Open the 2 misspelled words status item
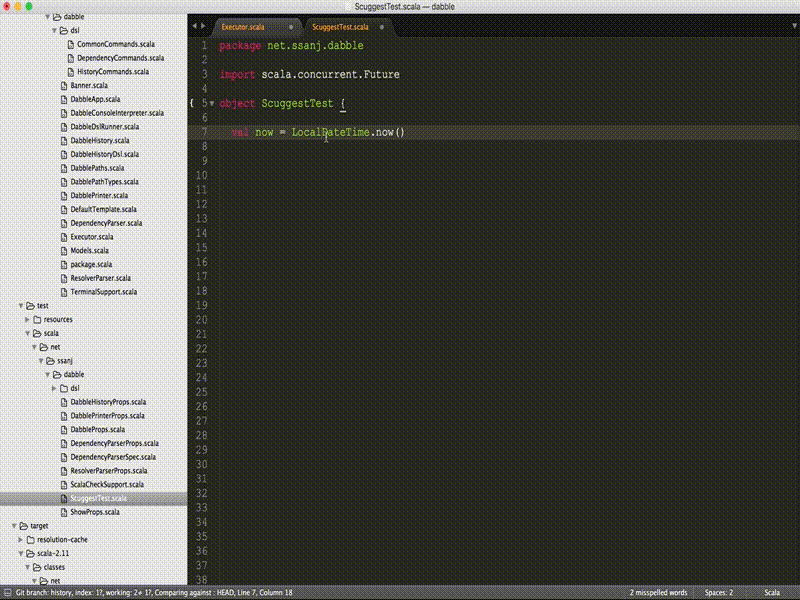800x600 pixels. (x=658, y=593)
